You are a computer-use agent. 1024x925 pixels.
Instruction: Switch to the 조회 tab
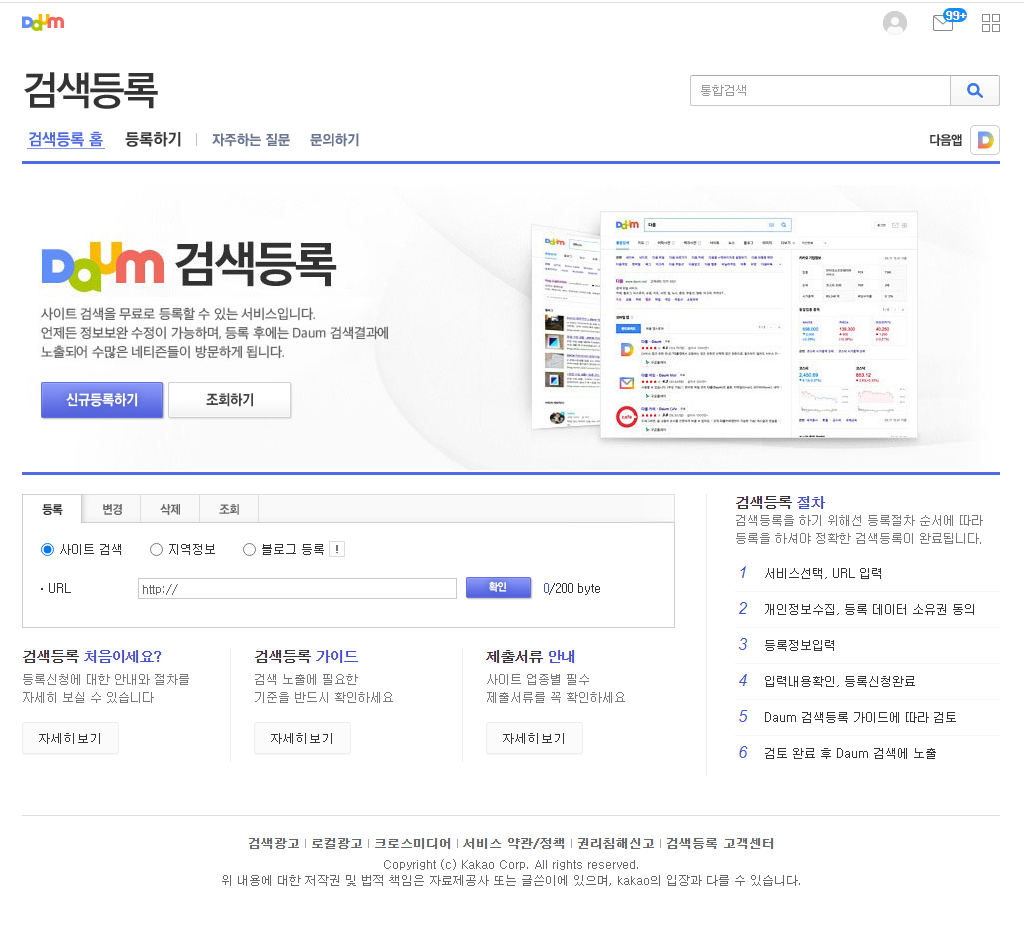click(x=229, y=509)
